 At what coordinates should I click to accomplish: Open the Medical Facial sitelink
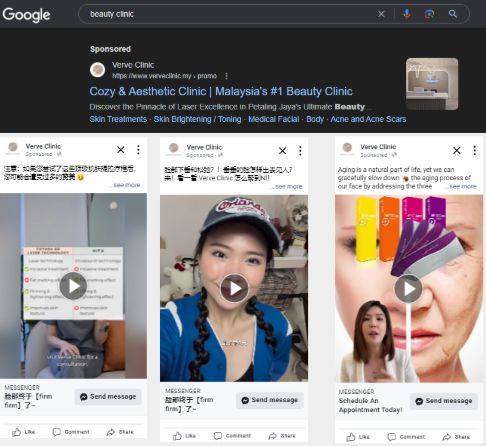click(x=274, y=119)
